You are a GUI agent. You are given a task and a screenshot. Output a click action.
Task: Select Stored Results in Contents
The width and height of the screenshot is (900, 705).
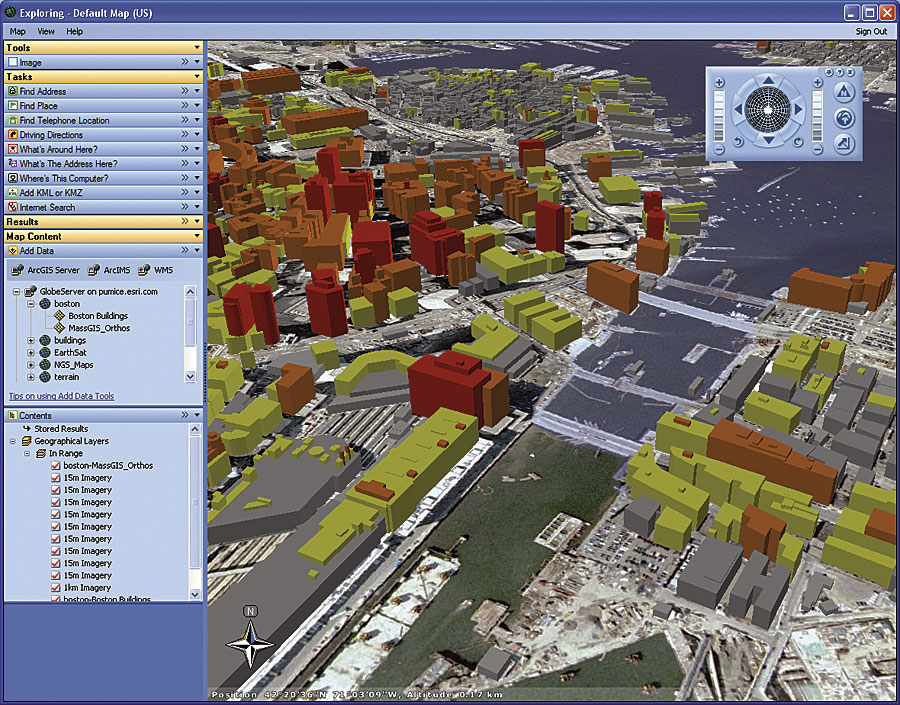coord(61,429)
